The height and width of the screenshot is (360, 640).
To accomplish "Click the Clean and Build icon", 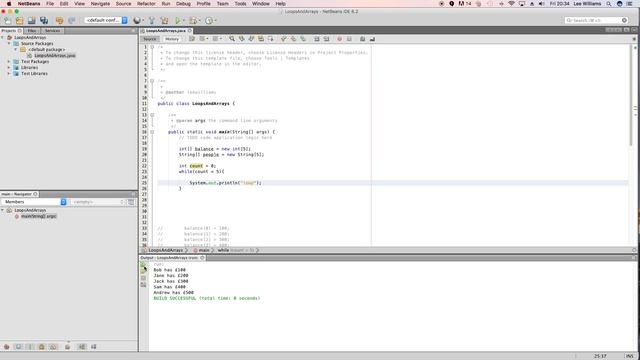I will pyautogui.click(x=164, y=20).
